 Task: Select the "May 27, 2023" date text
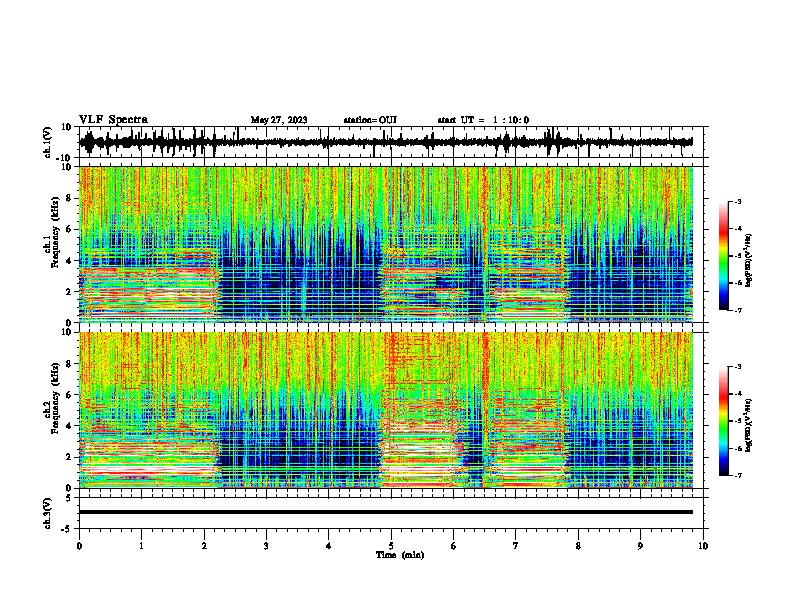pos(279,120)
